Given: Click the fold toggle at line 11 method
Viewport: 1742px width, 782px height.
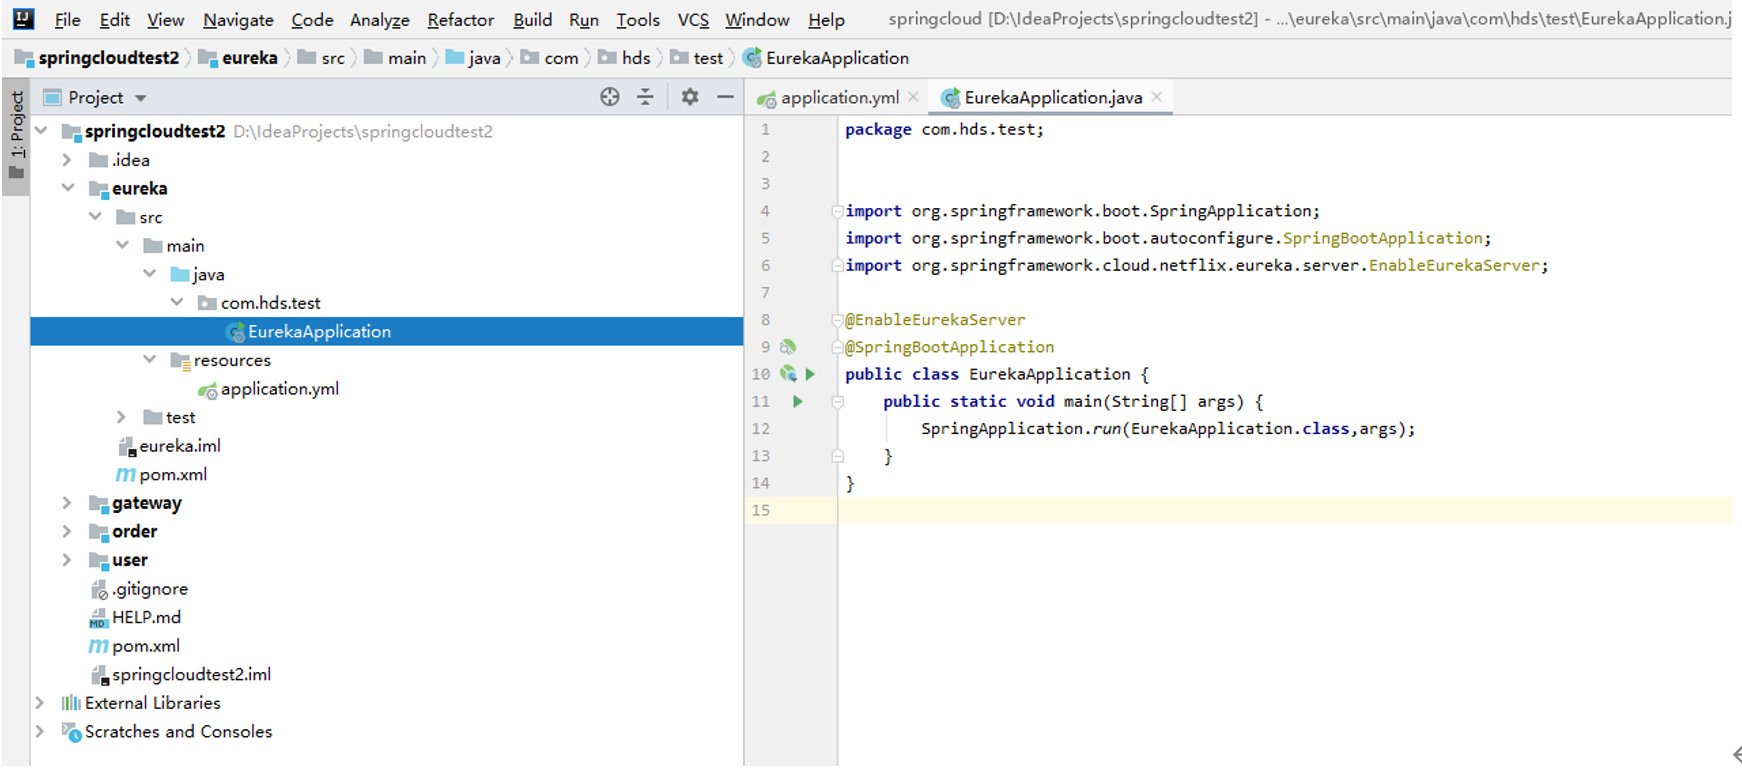Looking at the screenshot, I should point(838,402).
